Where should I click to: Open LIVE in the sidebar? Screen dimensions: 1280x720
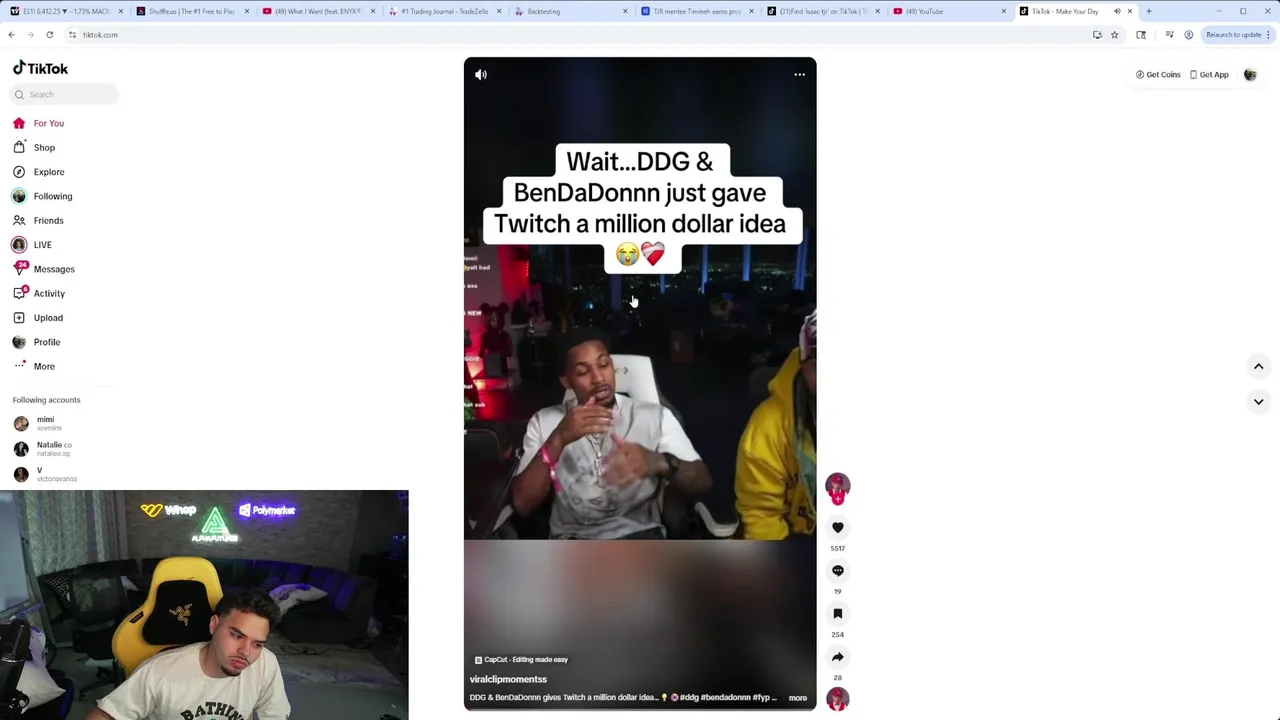(33, 245)
